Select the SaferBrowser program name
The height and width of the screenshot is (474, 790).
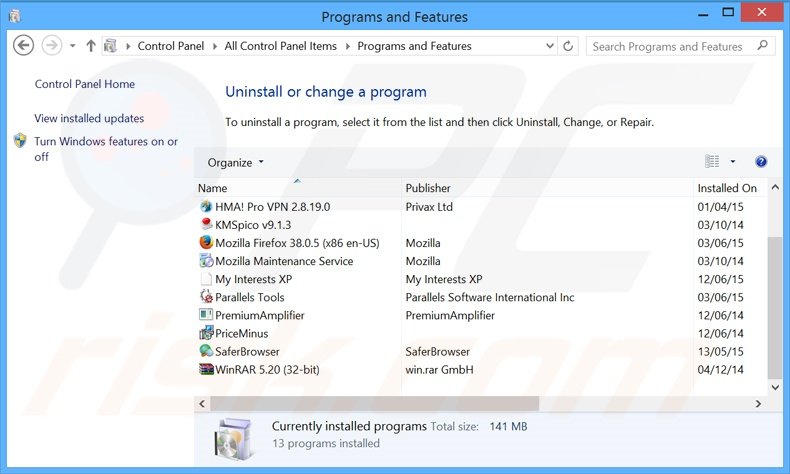coord(247,352)
